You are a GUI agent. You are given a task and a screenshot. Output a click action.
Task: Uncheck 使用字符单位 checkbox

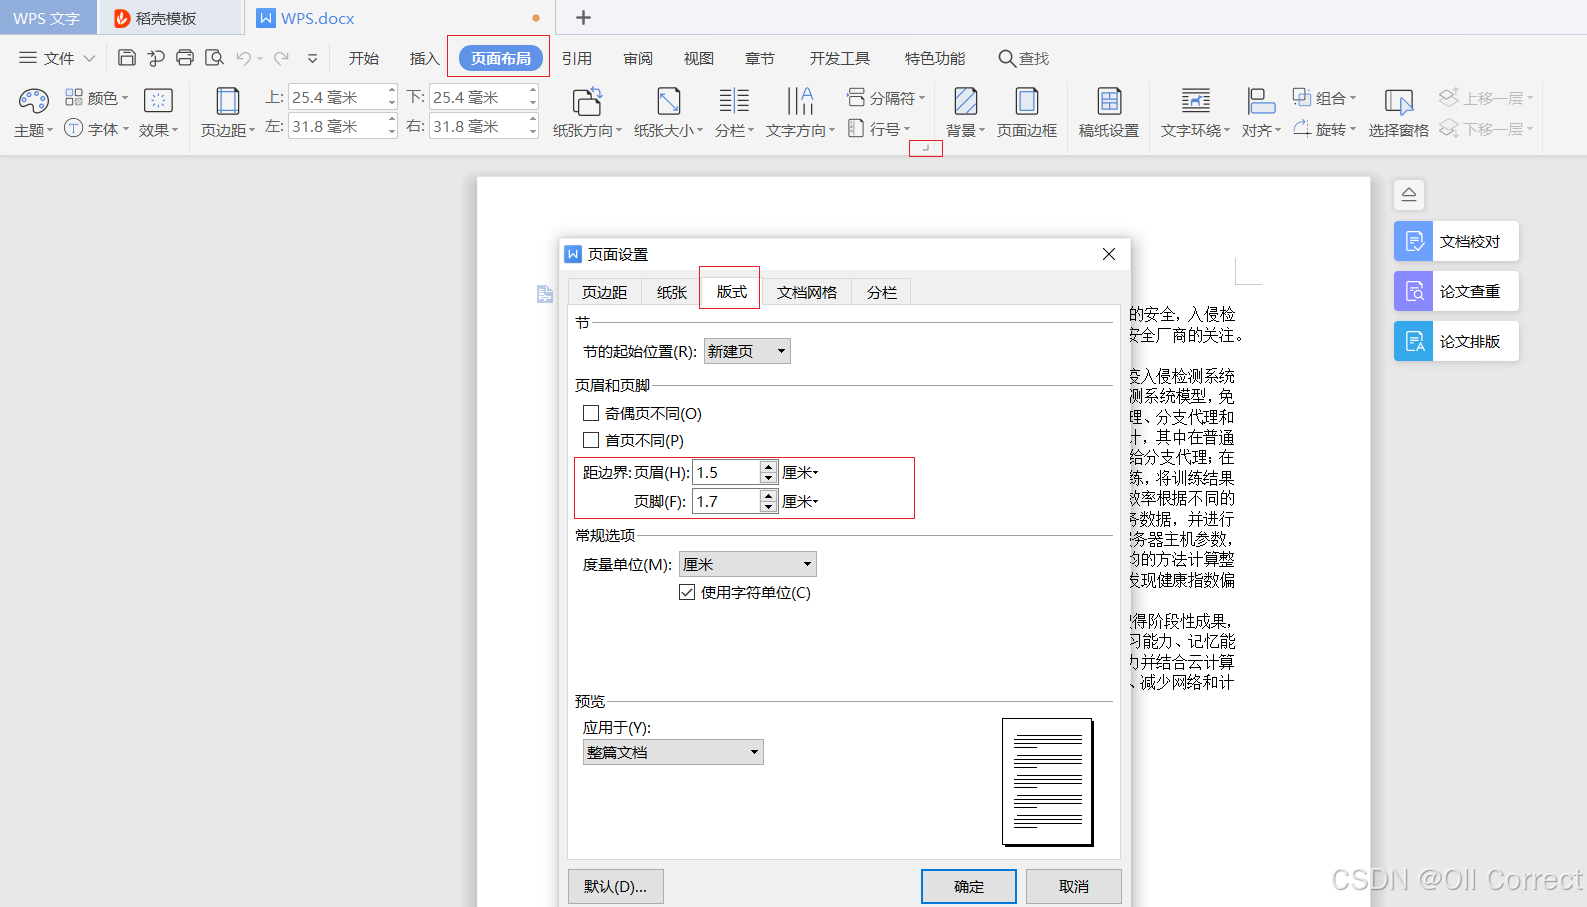(x=687, y=592)
